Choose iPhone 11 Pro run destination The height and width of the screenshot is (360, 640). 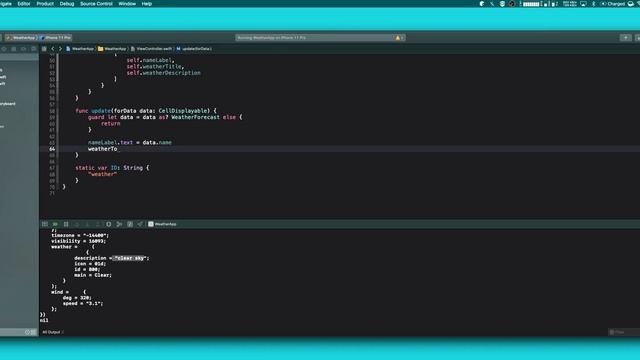tap(56, 38)
